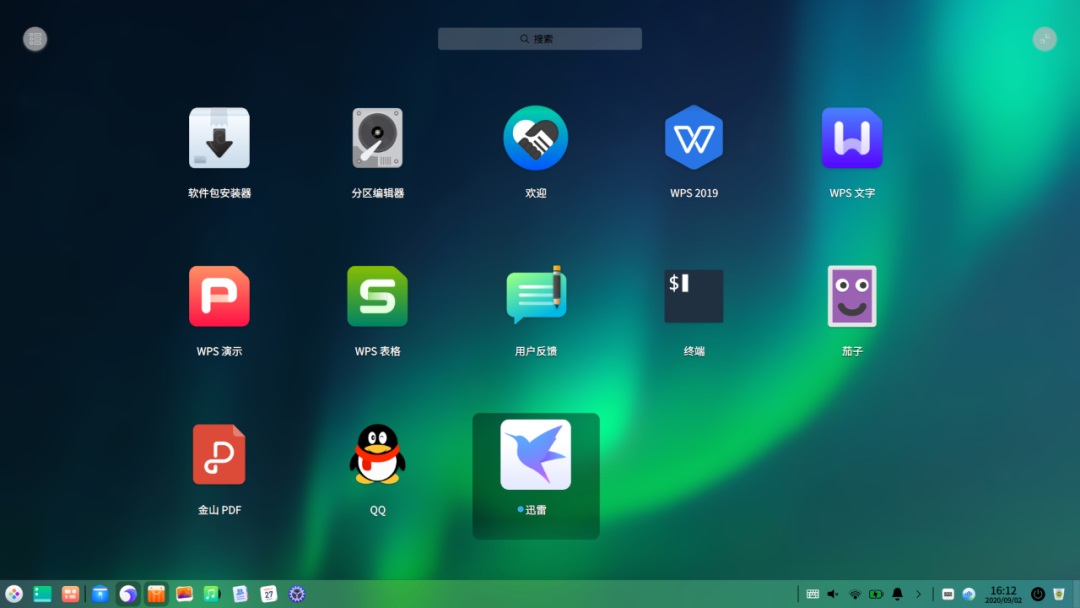Open the orange grid dock icon
1080x608 pixels.
pos(70,594)
